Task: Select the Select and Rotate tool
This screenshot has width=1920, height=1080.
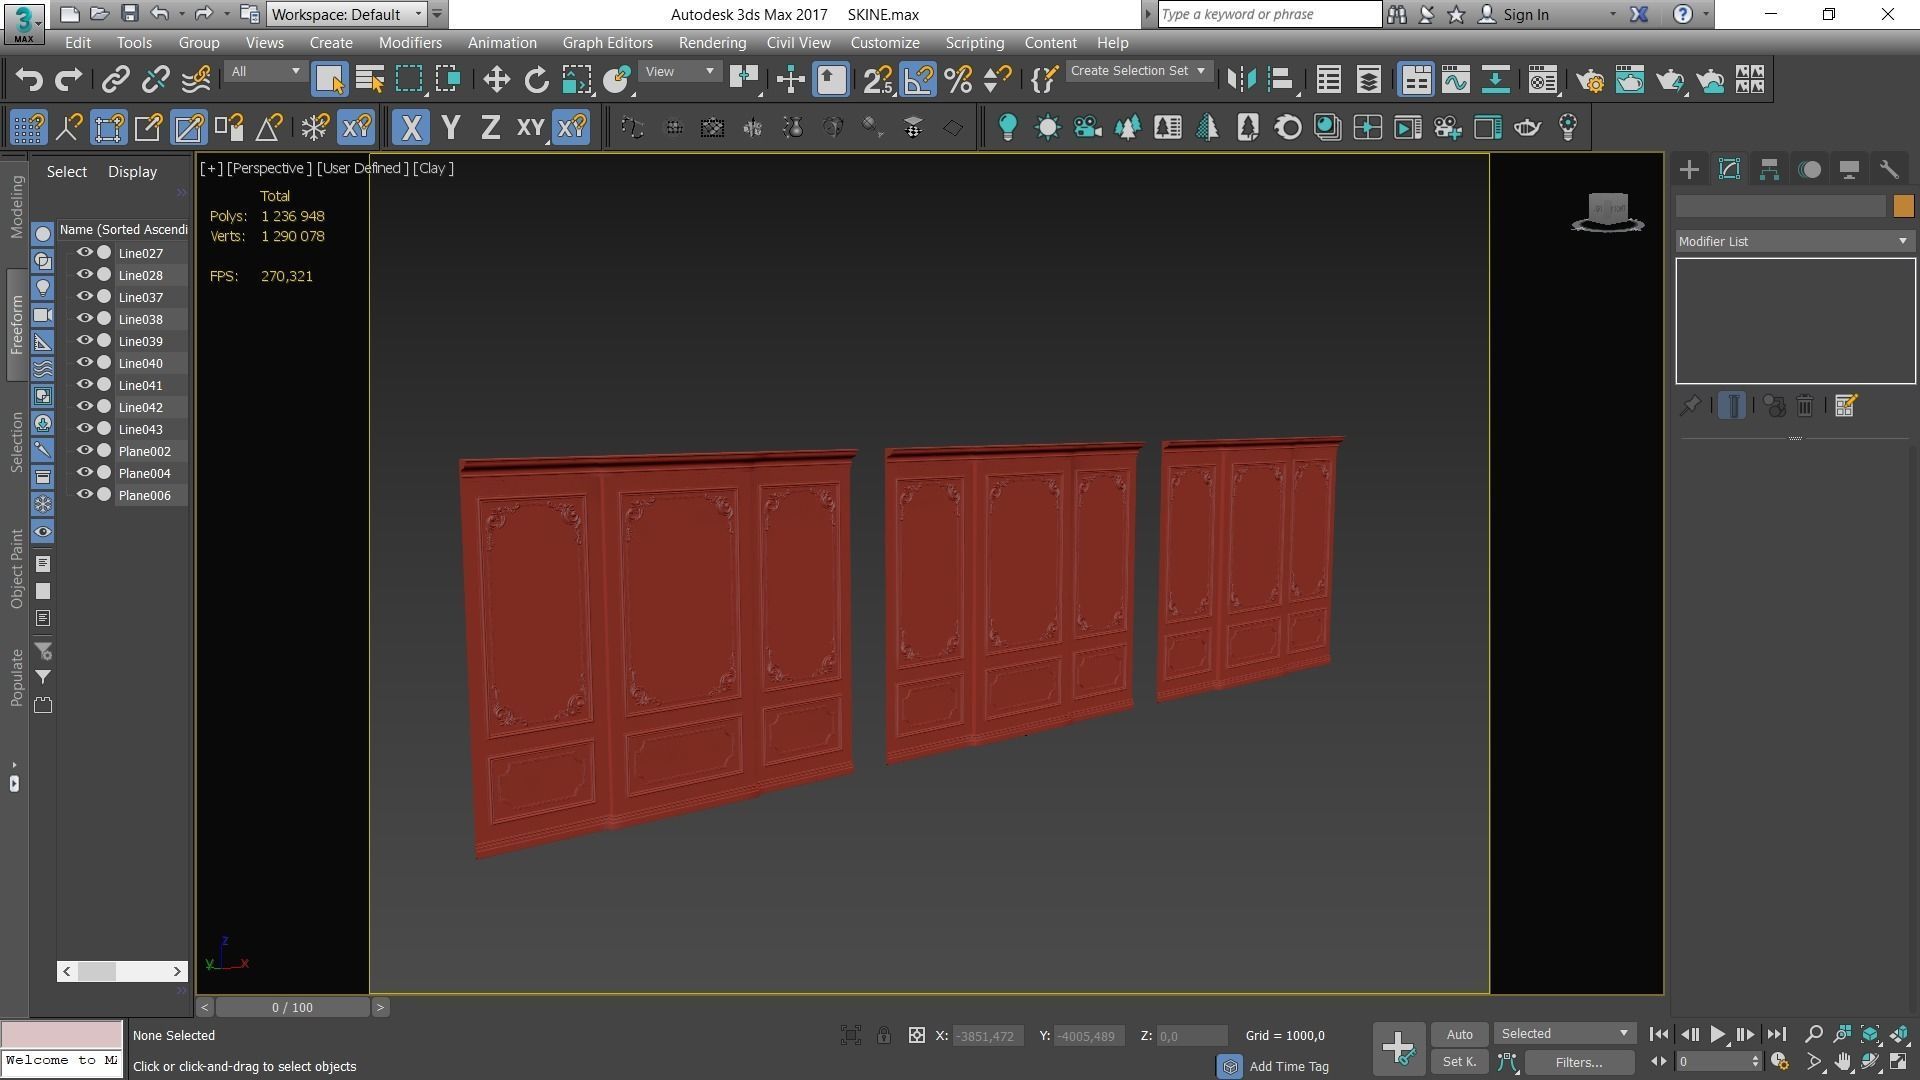Action: (x=537, y=80)
